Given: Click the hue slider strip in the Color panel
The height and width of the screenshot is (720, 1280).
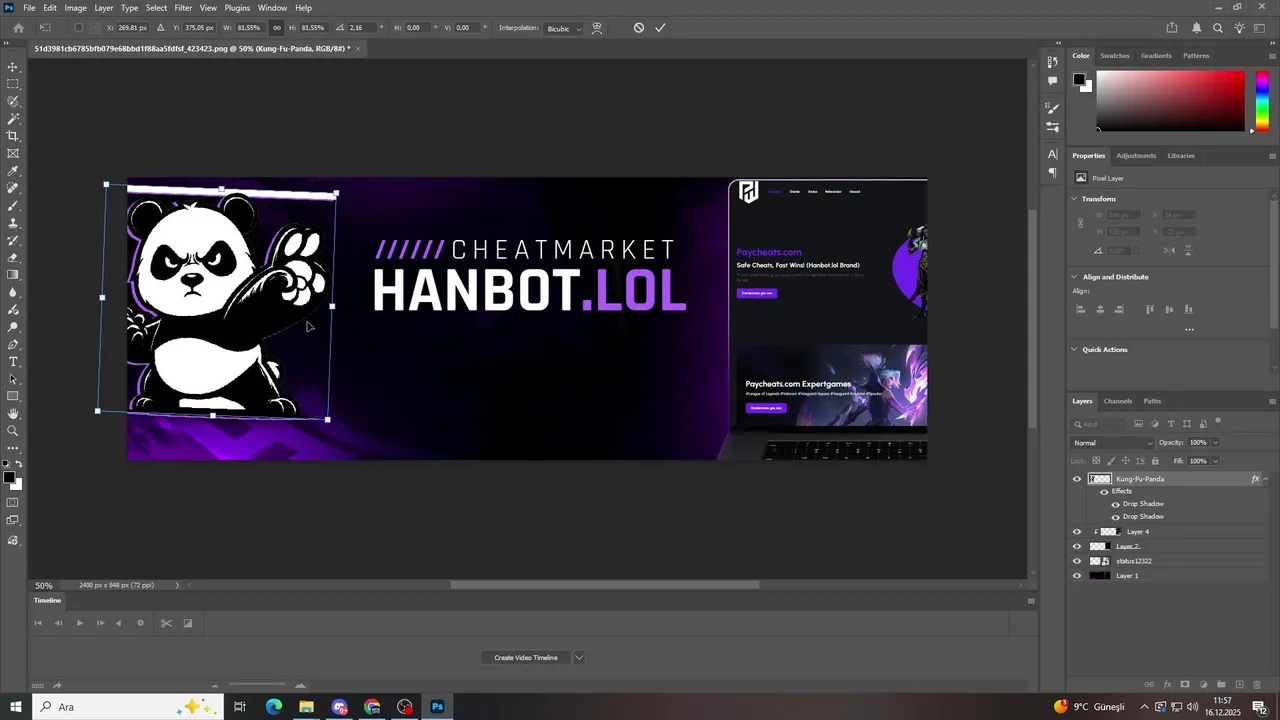Looking at the screenshot, I should pyautogui.click(x=1262, y=100).
